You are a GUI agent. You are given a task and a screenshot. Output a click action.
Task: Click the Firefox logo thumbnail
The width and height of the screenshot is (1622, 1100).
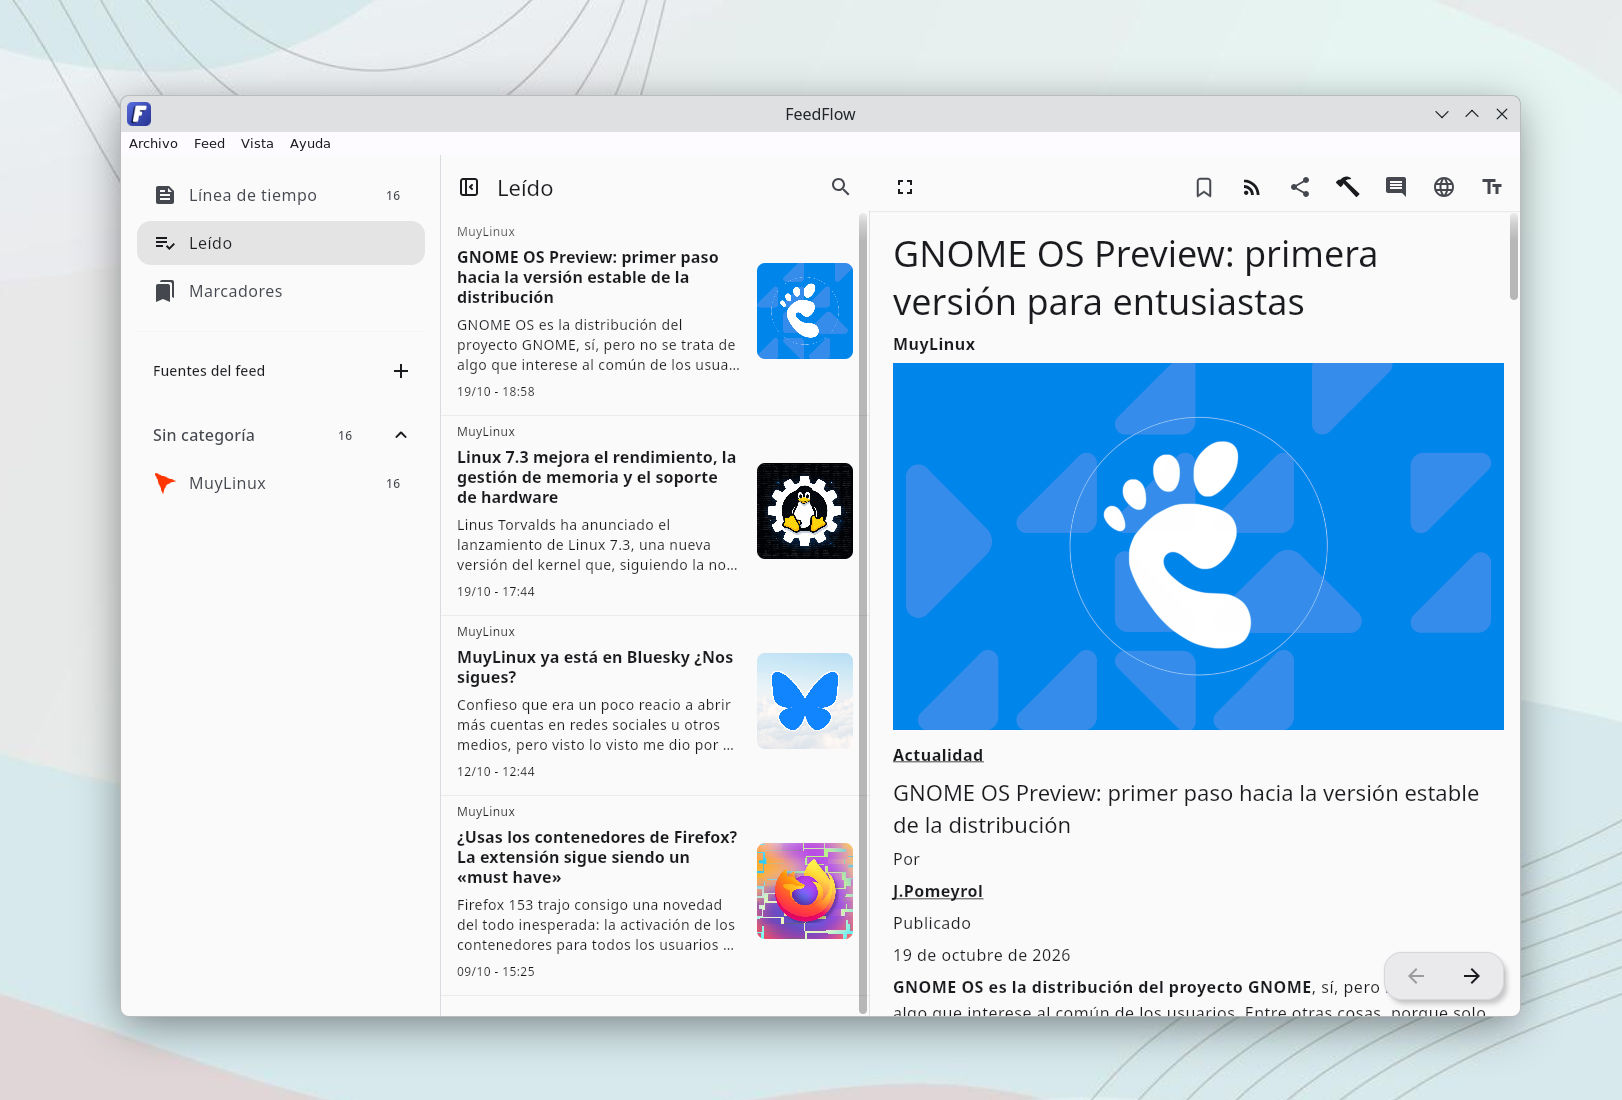[x=805, y=891]
